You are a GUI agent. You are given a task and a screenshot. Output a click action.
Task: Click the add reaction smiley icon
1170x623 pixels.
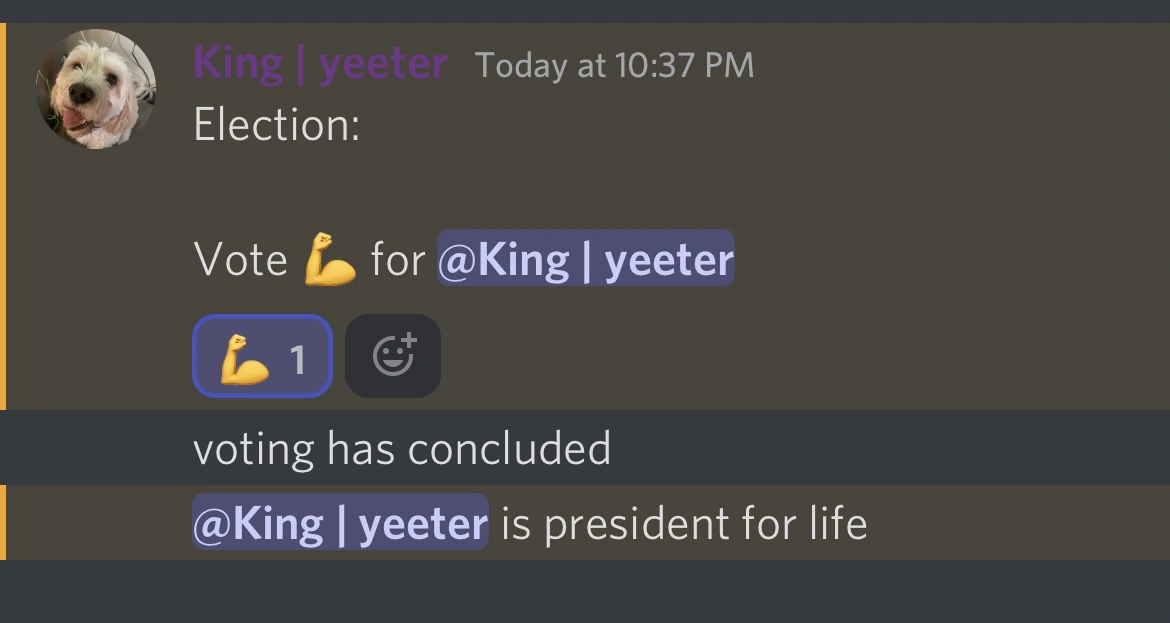coord(393,356)
